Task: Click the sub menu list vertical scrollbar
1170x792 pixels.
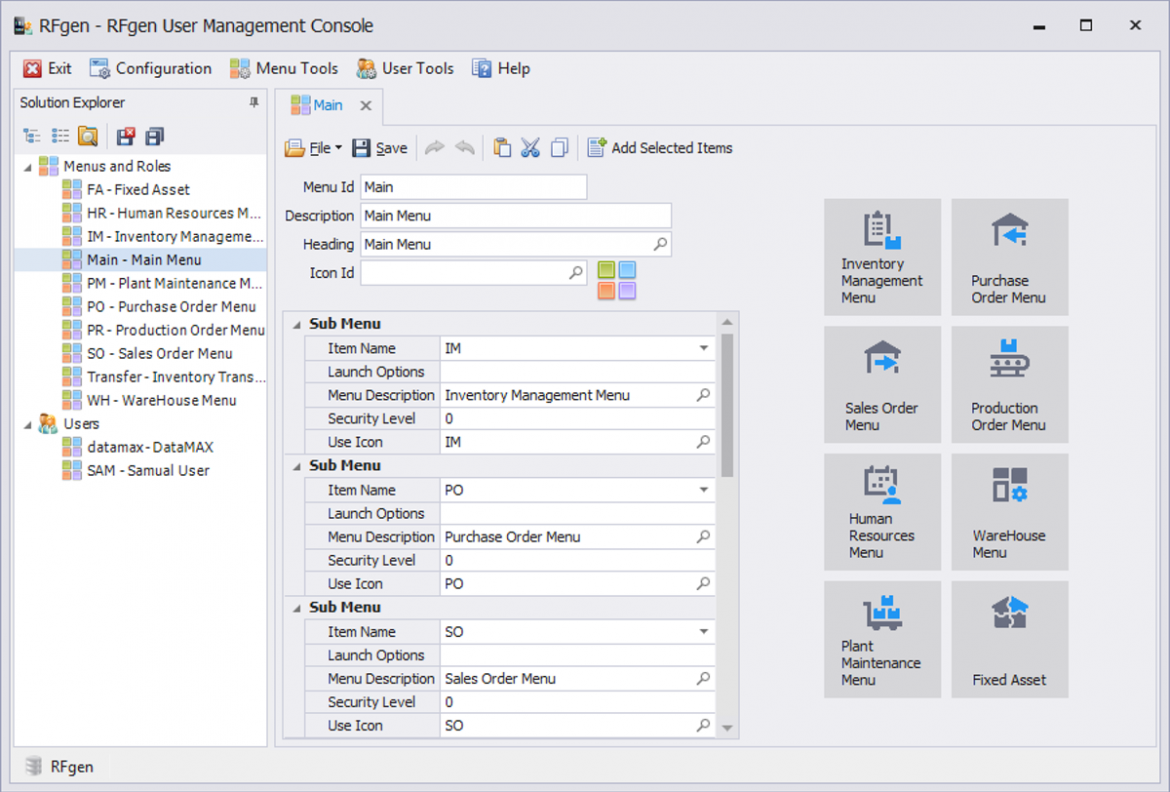Action: point(727,405)
